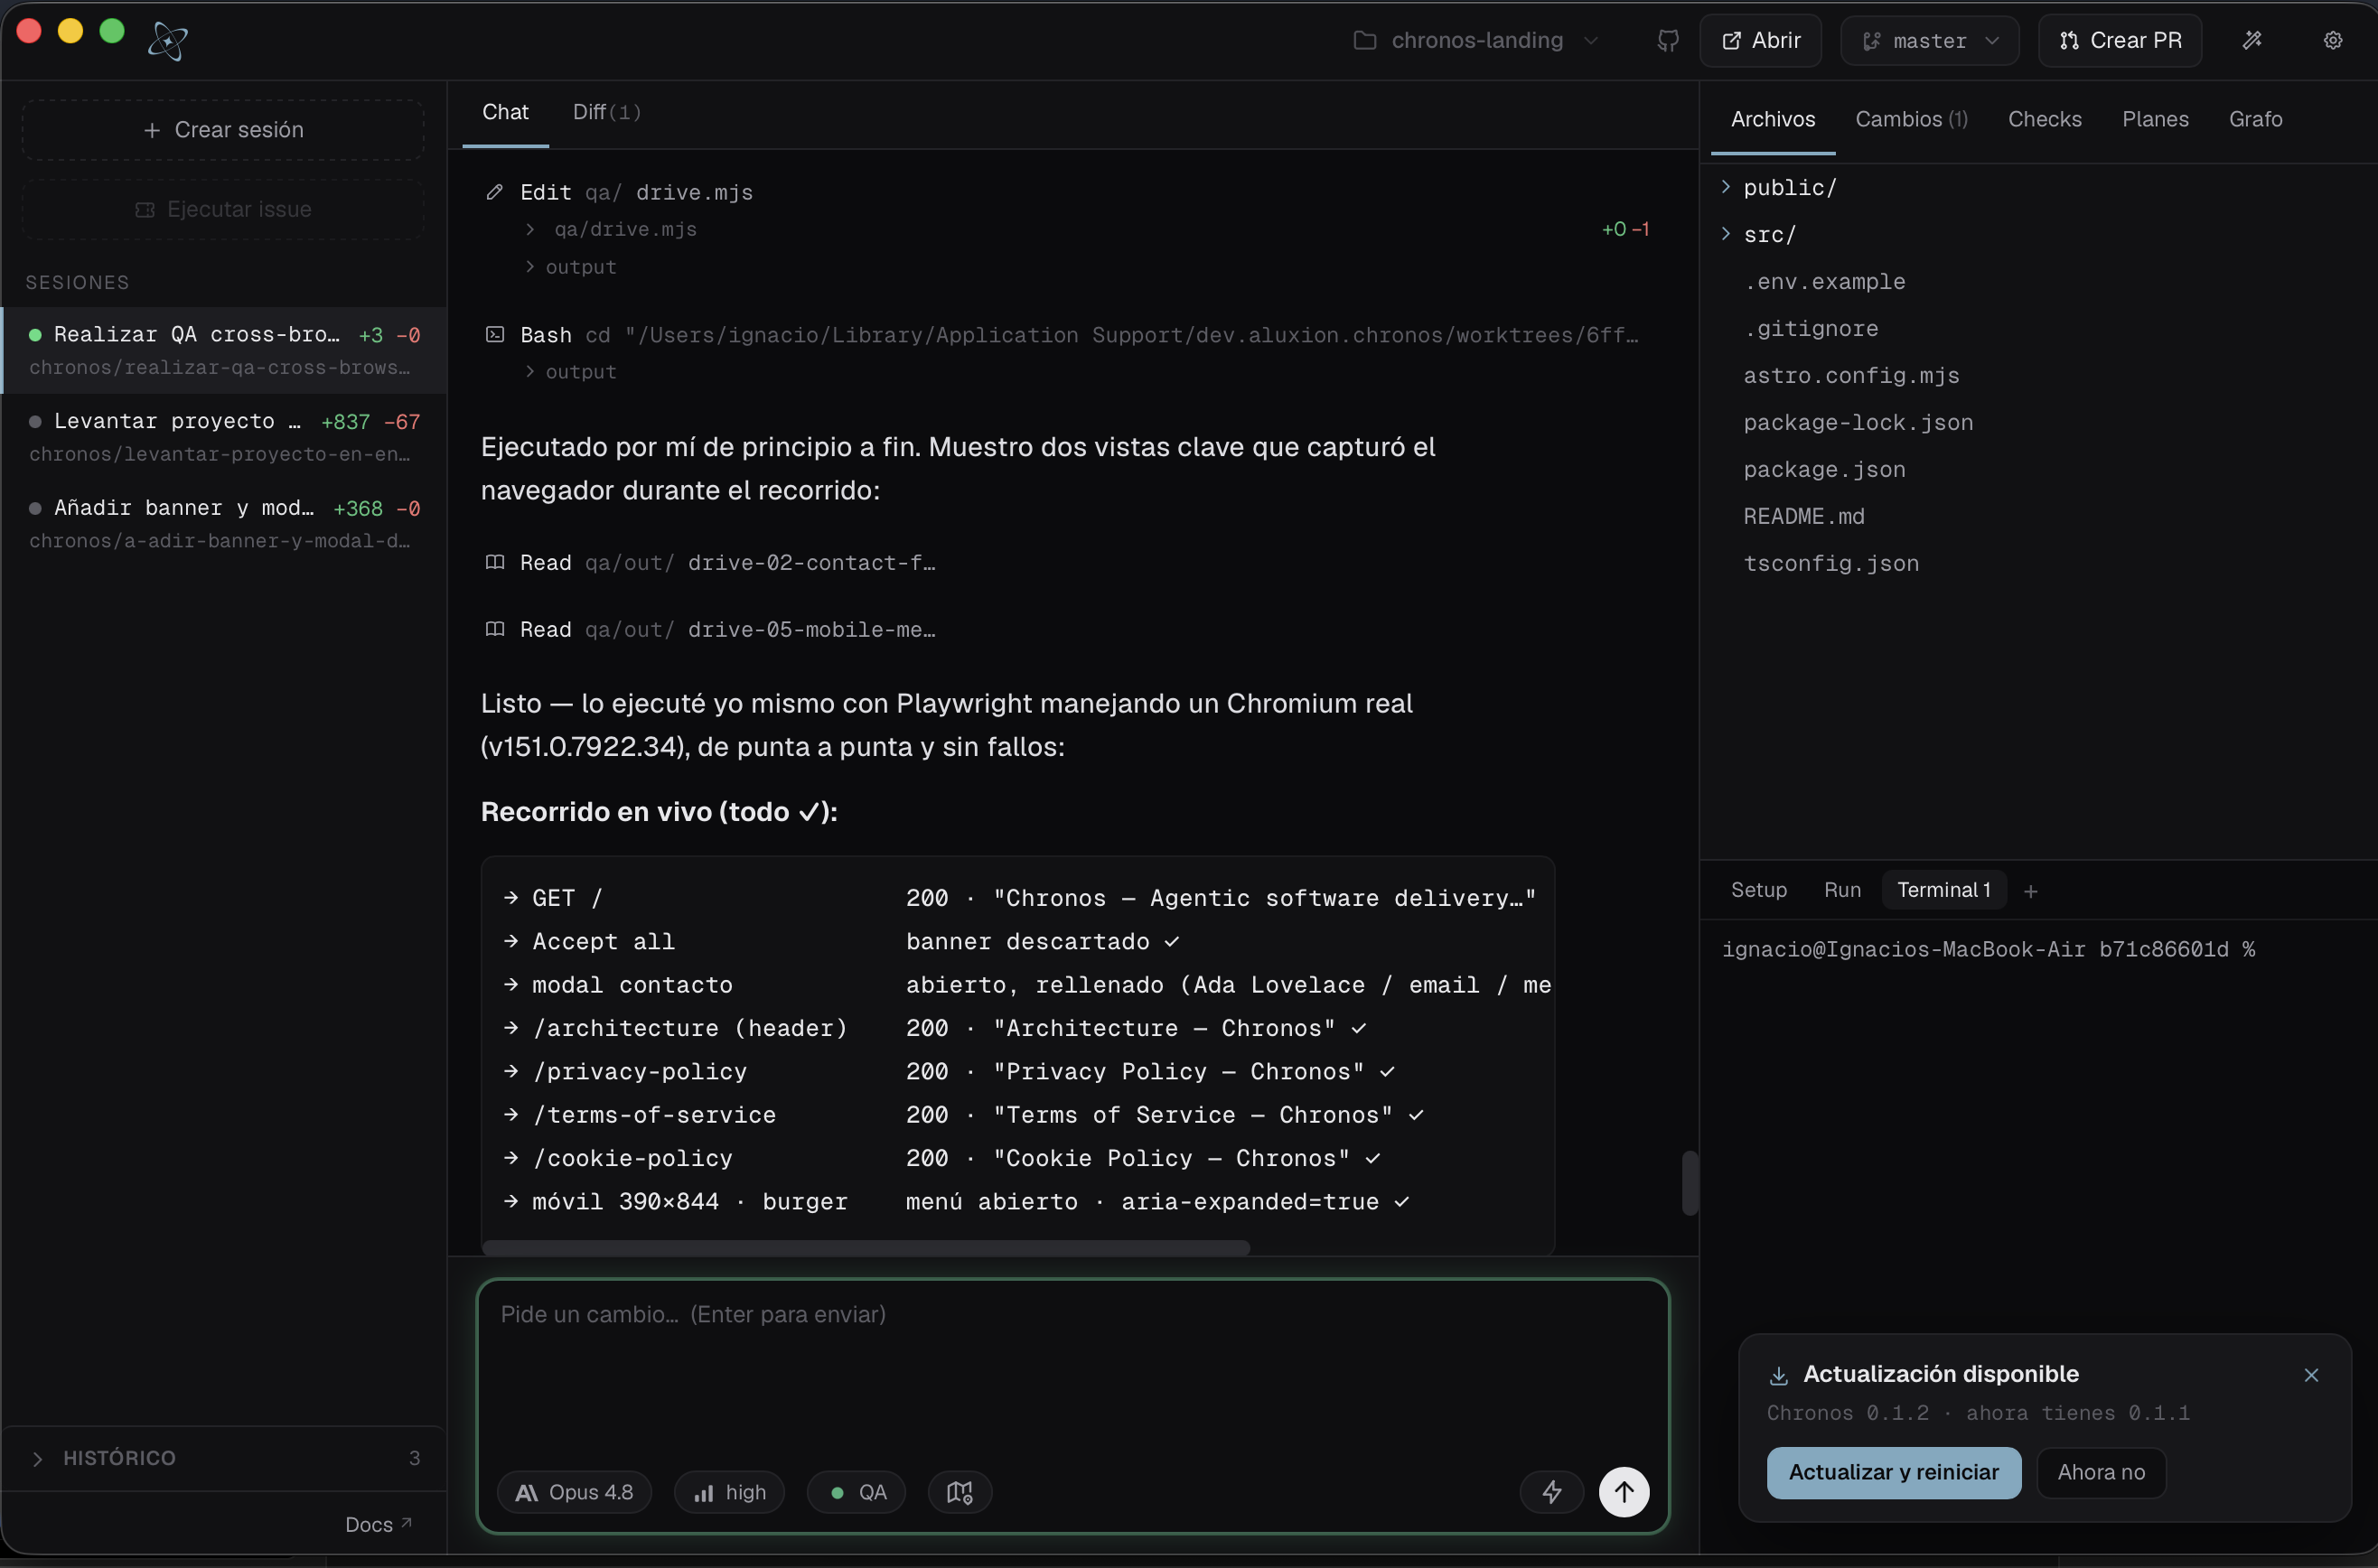This screenshot has width=2378, height=1568.
Task: Dismiss the update notification with X
Action: pyautogui.click(x=2311, y=1375)
